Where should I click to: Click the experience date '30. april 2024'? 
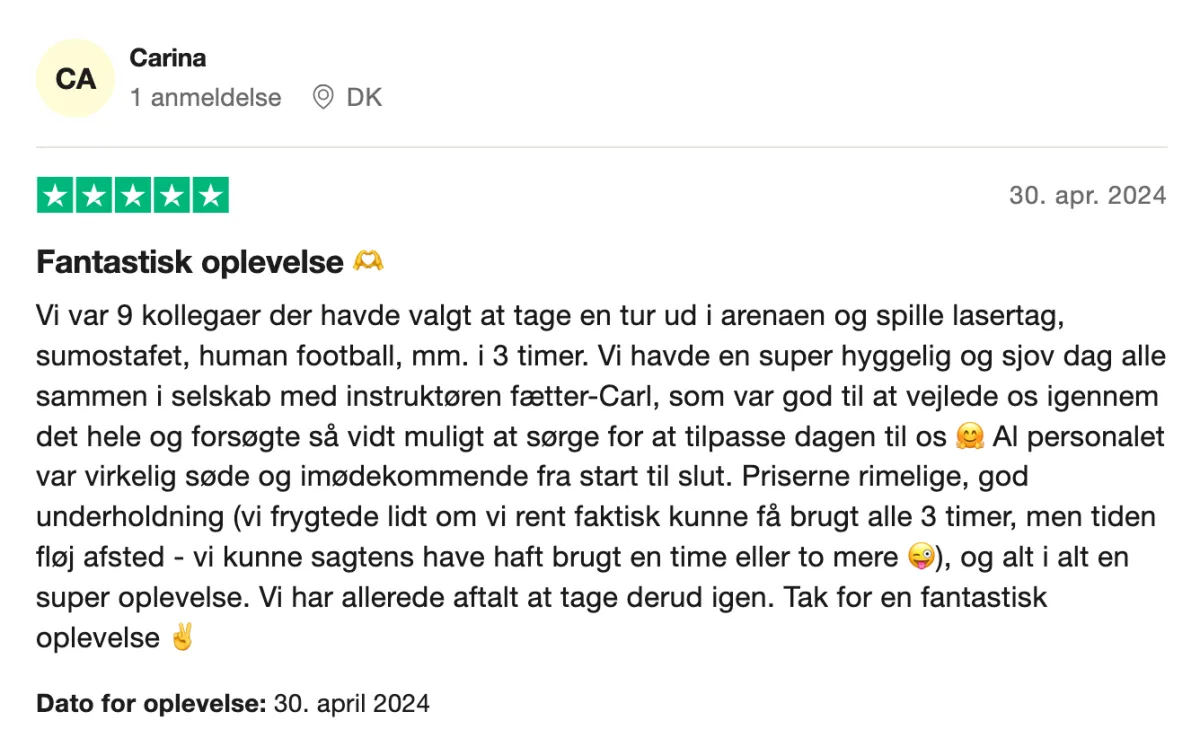351,703
